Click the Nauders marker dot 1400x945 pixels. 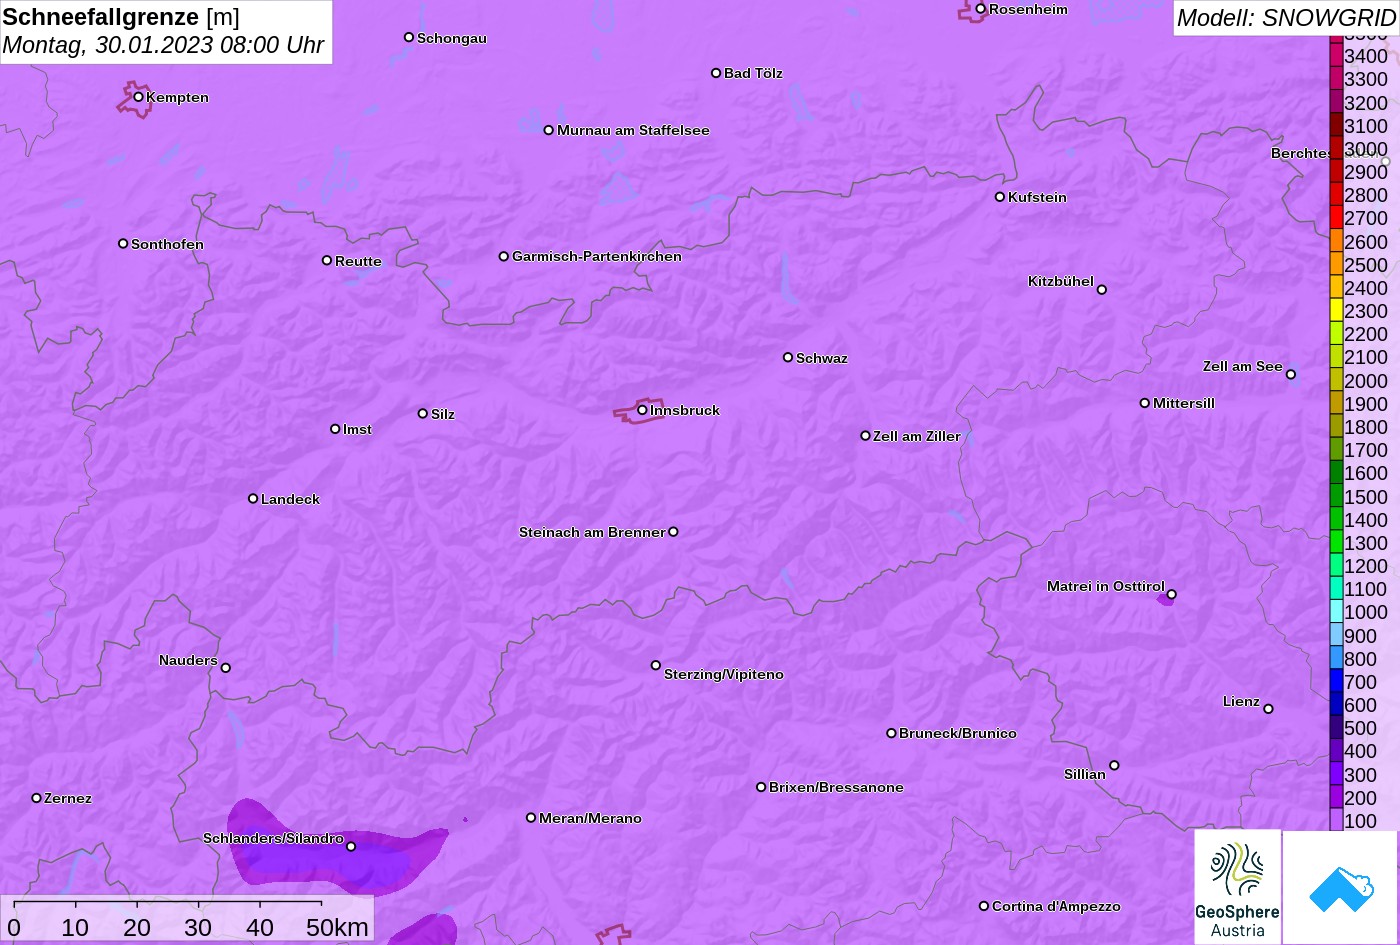point(225,668)
